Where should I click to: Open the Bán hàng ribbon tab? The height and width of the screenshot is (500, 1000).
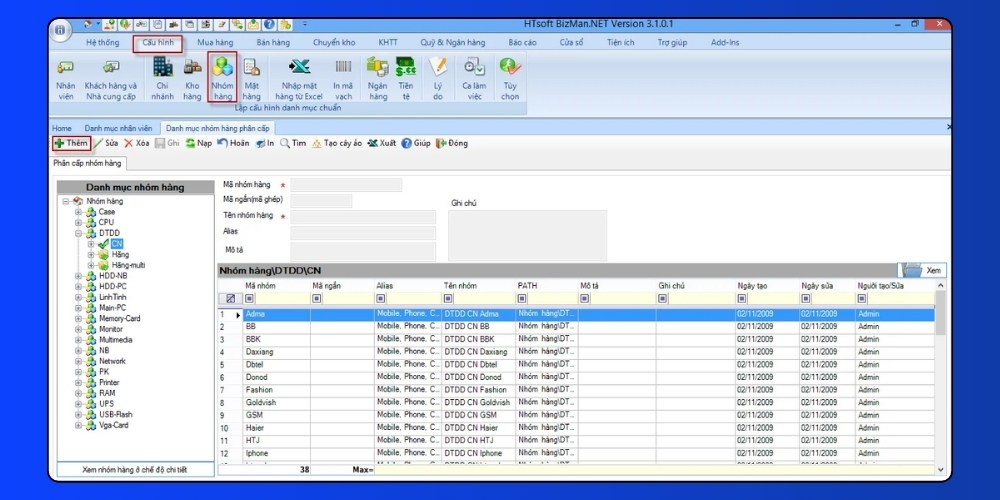(x=273, y=43)
